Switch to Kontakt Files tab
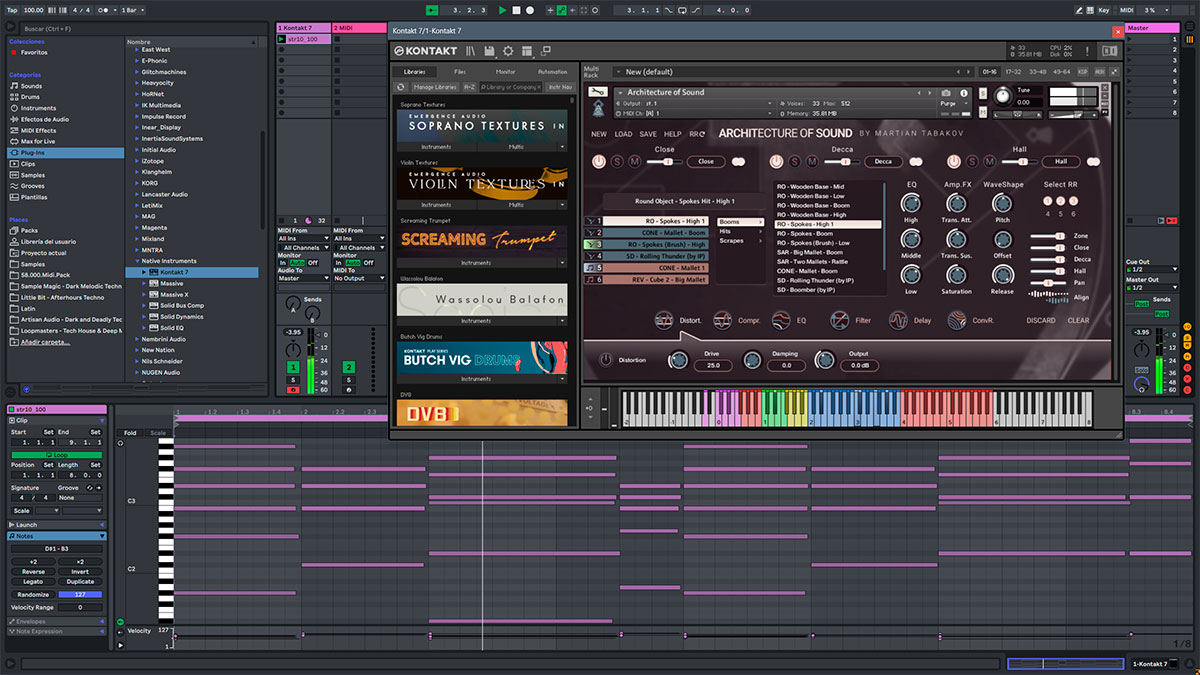 pos(460,72)
